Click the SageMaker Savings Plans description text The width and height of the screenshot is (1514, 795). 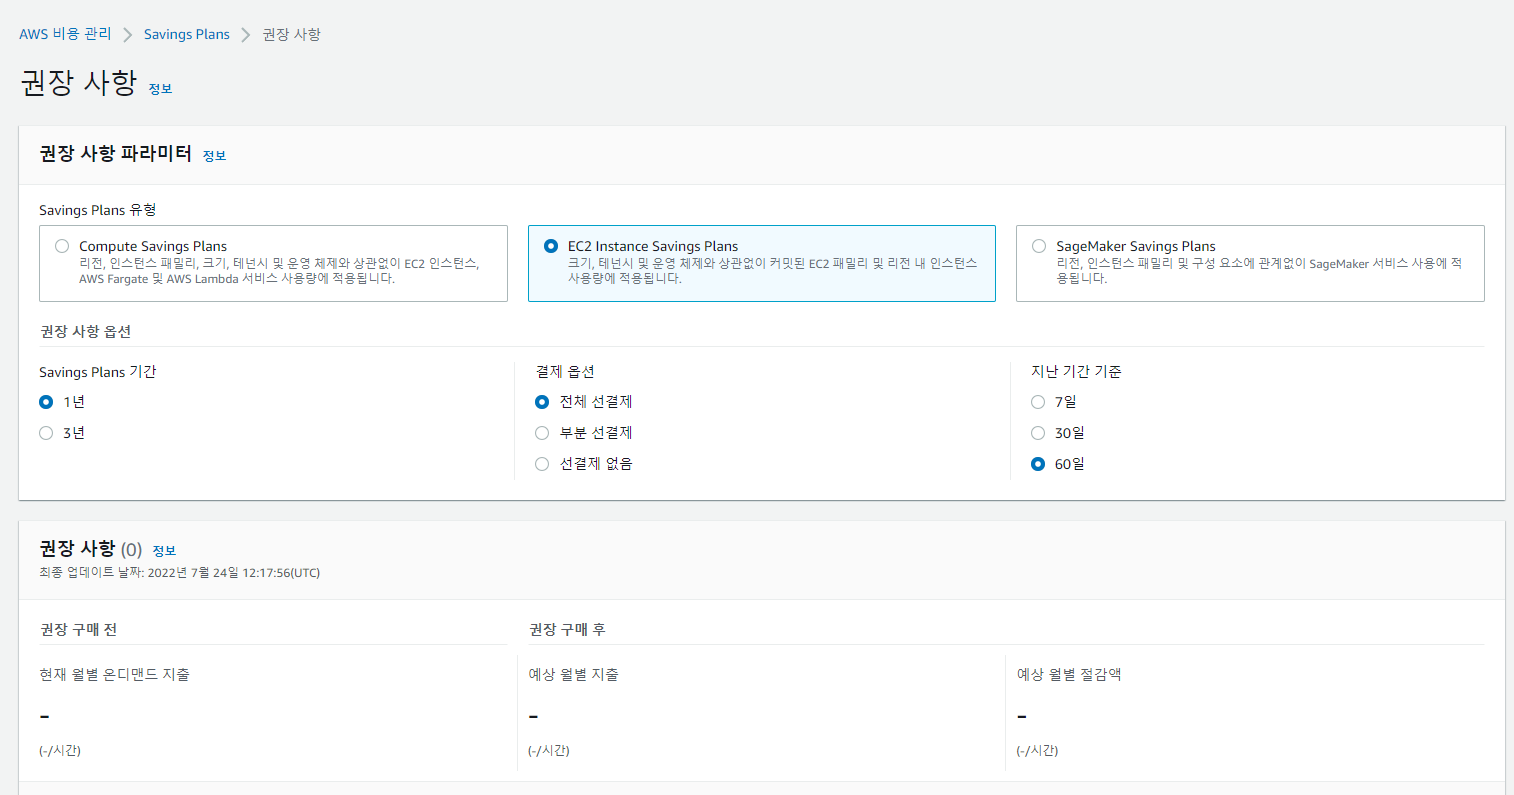[1259, 271]
